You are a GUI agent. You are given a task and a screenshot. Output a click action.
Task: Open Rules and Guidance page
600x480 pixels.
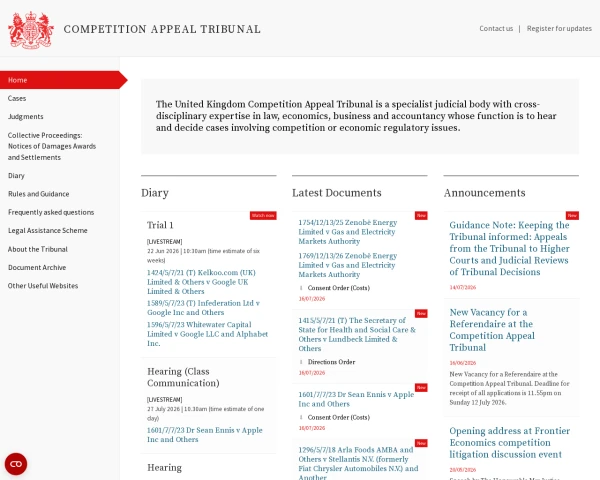(x=39, y=194)
